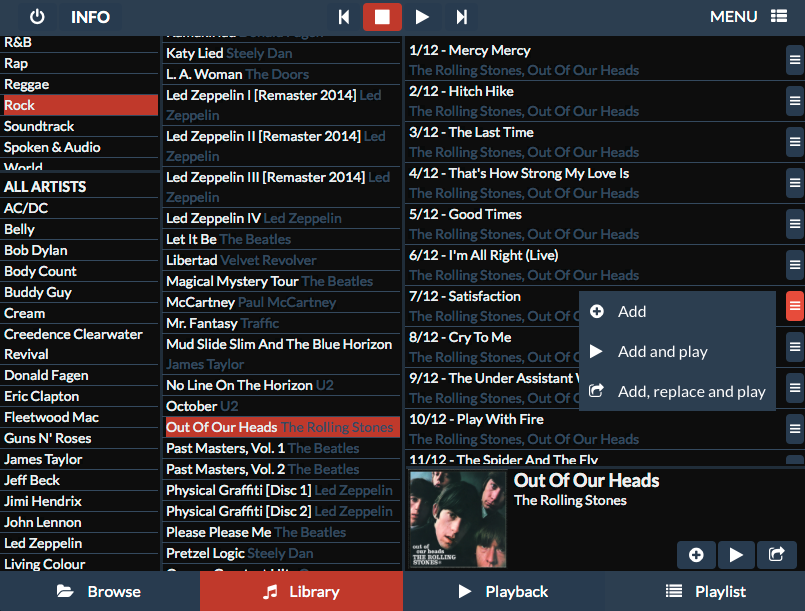Select artist Fleetwood Mac
The image size is (805, 611).
click(79, 417)
